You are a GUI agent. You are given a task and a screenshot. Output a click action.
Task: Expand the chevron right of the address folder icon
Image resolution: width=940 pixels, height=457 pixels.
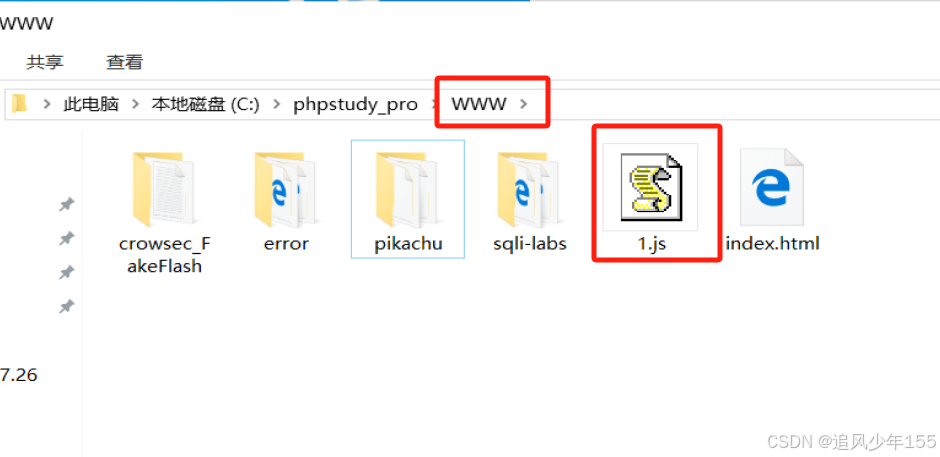tap(47, 104)
